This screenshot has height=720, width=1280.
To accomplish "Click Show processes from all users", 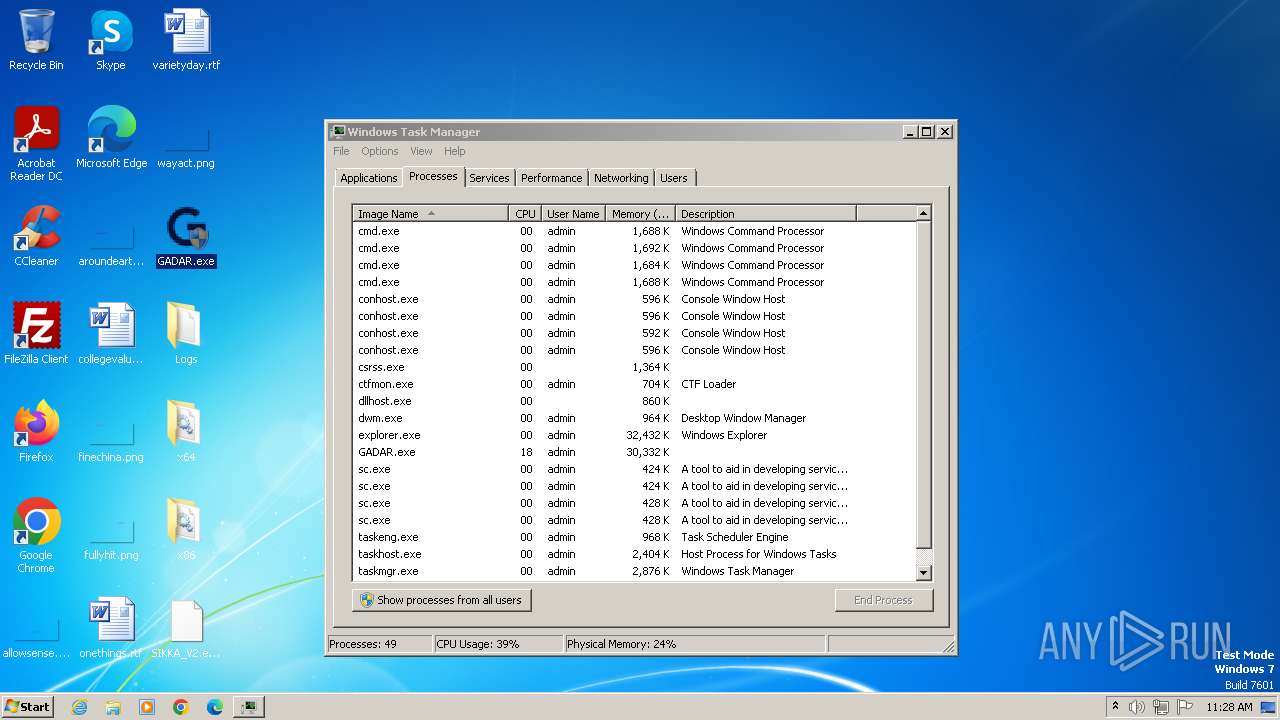I will pyautogui.click(x=441, y=600).
